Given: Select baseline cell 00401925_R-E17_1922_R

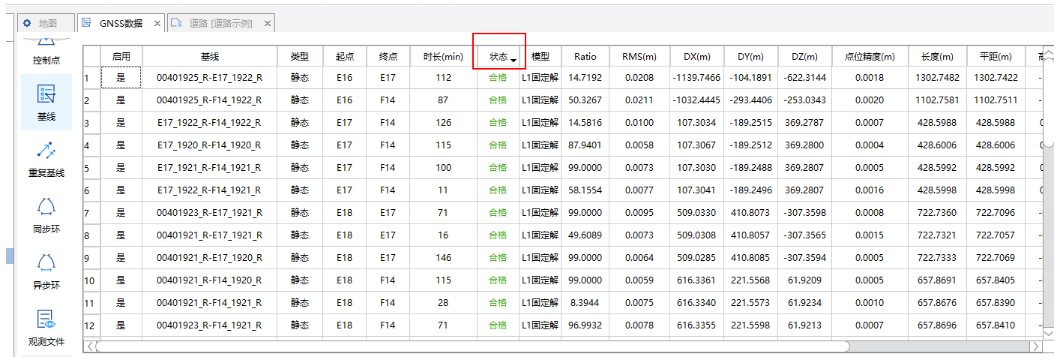Looking at the screenshot, I should click(x=210, y=78).
